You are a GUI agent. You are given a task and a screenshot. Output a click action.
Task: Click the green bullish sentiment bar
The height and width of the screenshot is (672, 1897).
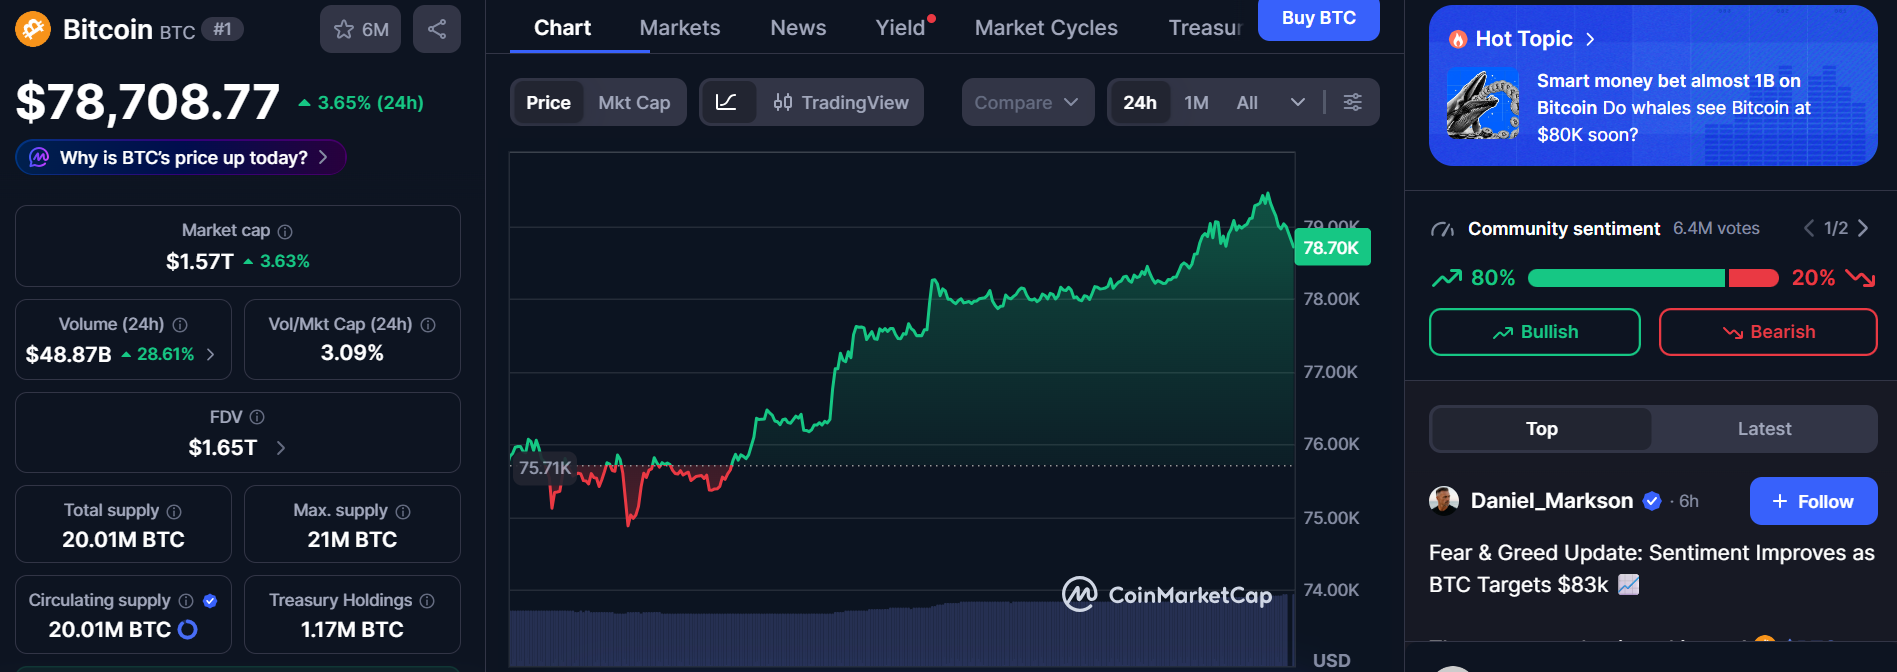pyautogui.click(x=1626, y=278)
